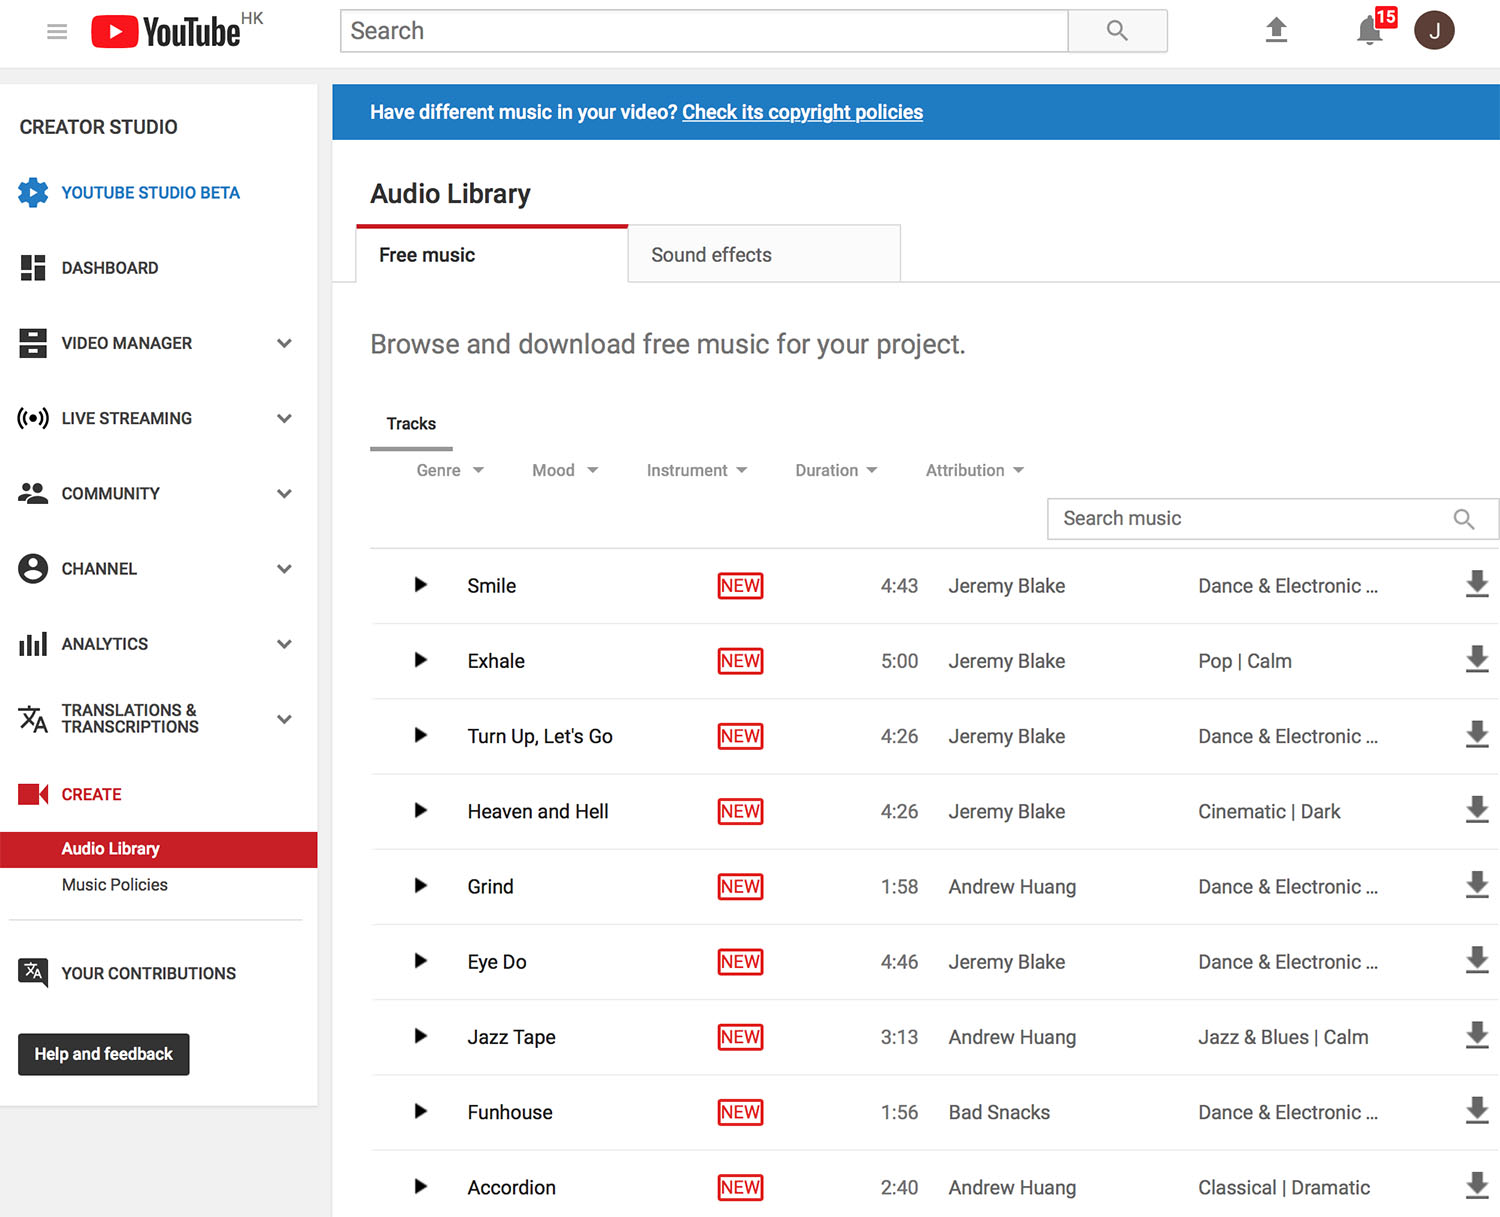Click the search magnifier button
This screenshot has height=1217, width=1500.
pos(1117,31)
